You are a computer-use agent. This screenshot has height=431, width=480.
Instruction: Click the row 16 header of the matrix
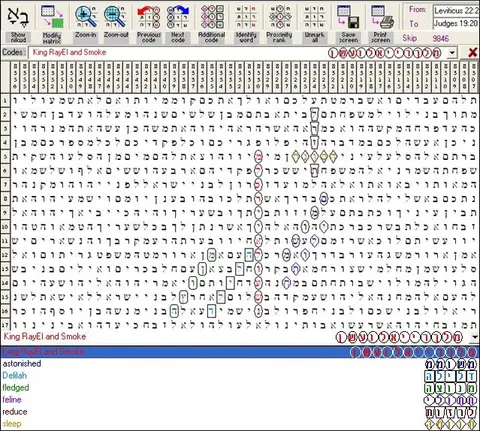pyautogui.click(x=5, y=311)
